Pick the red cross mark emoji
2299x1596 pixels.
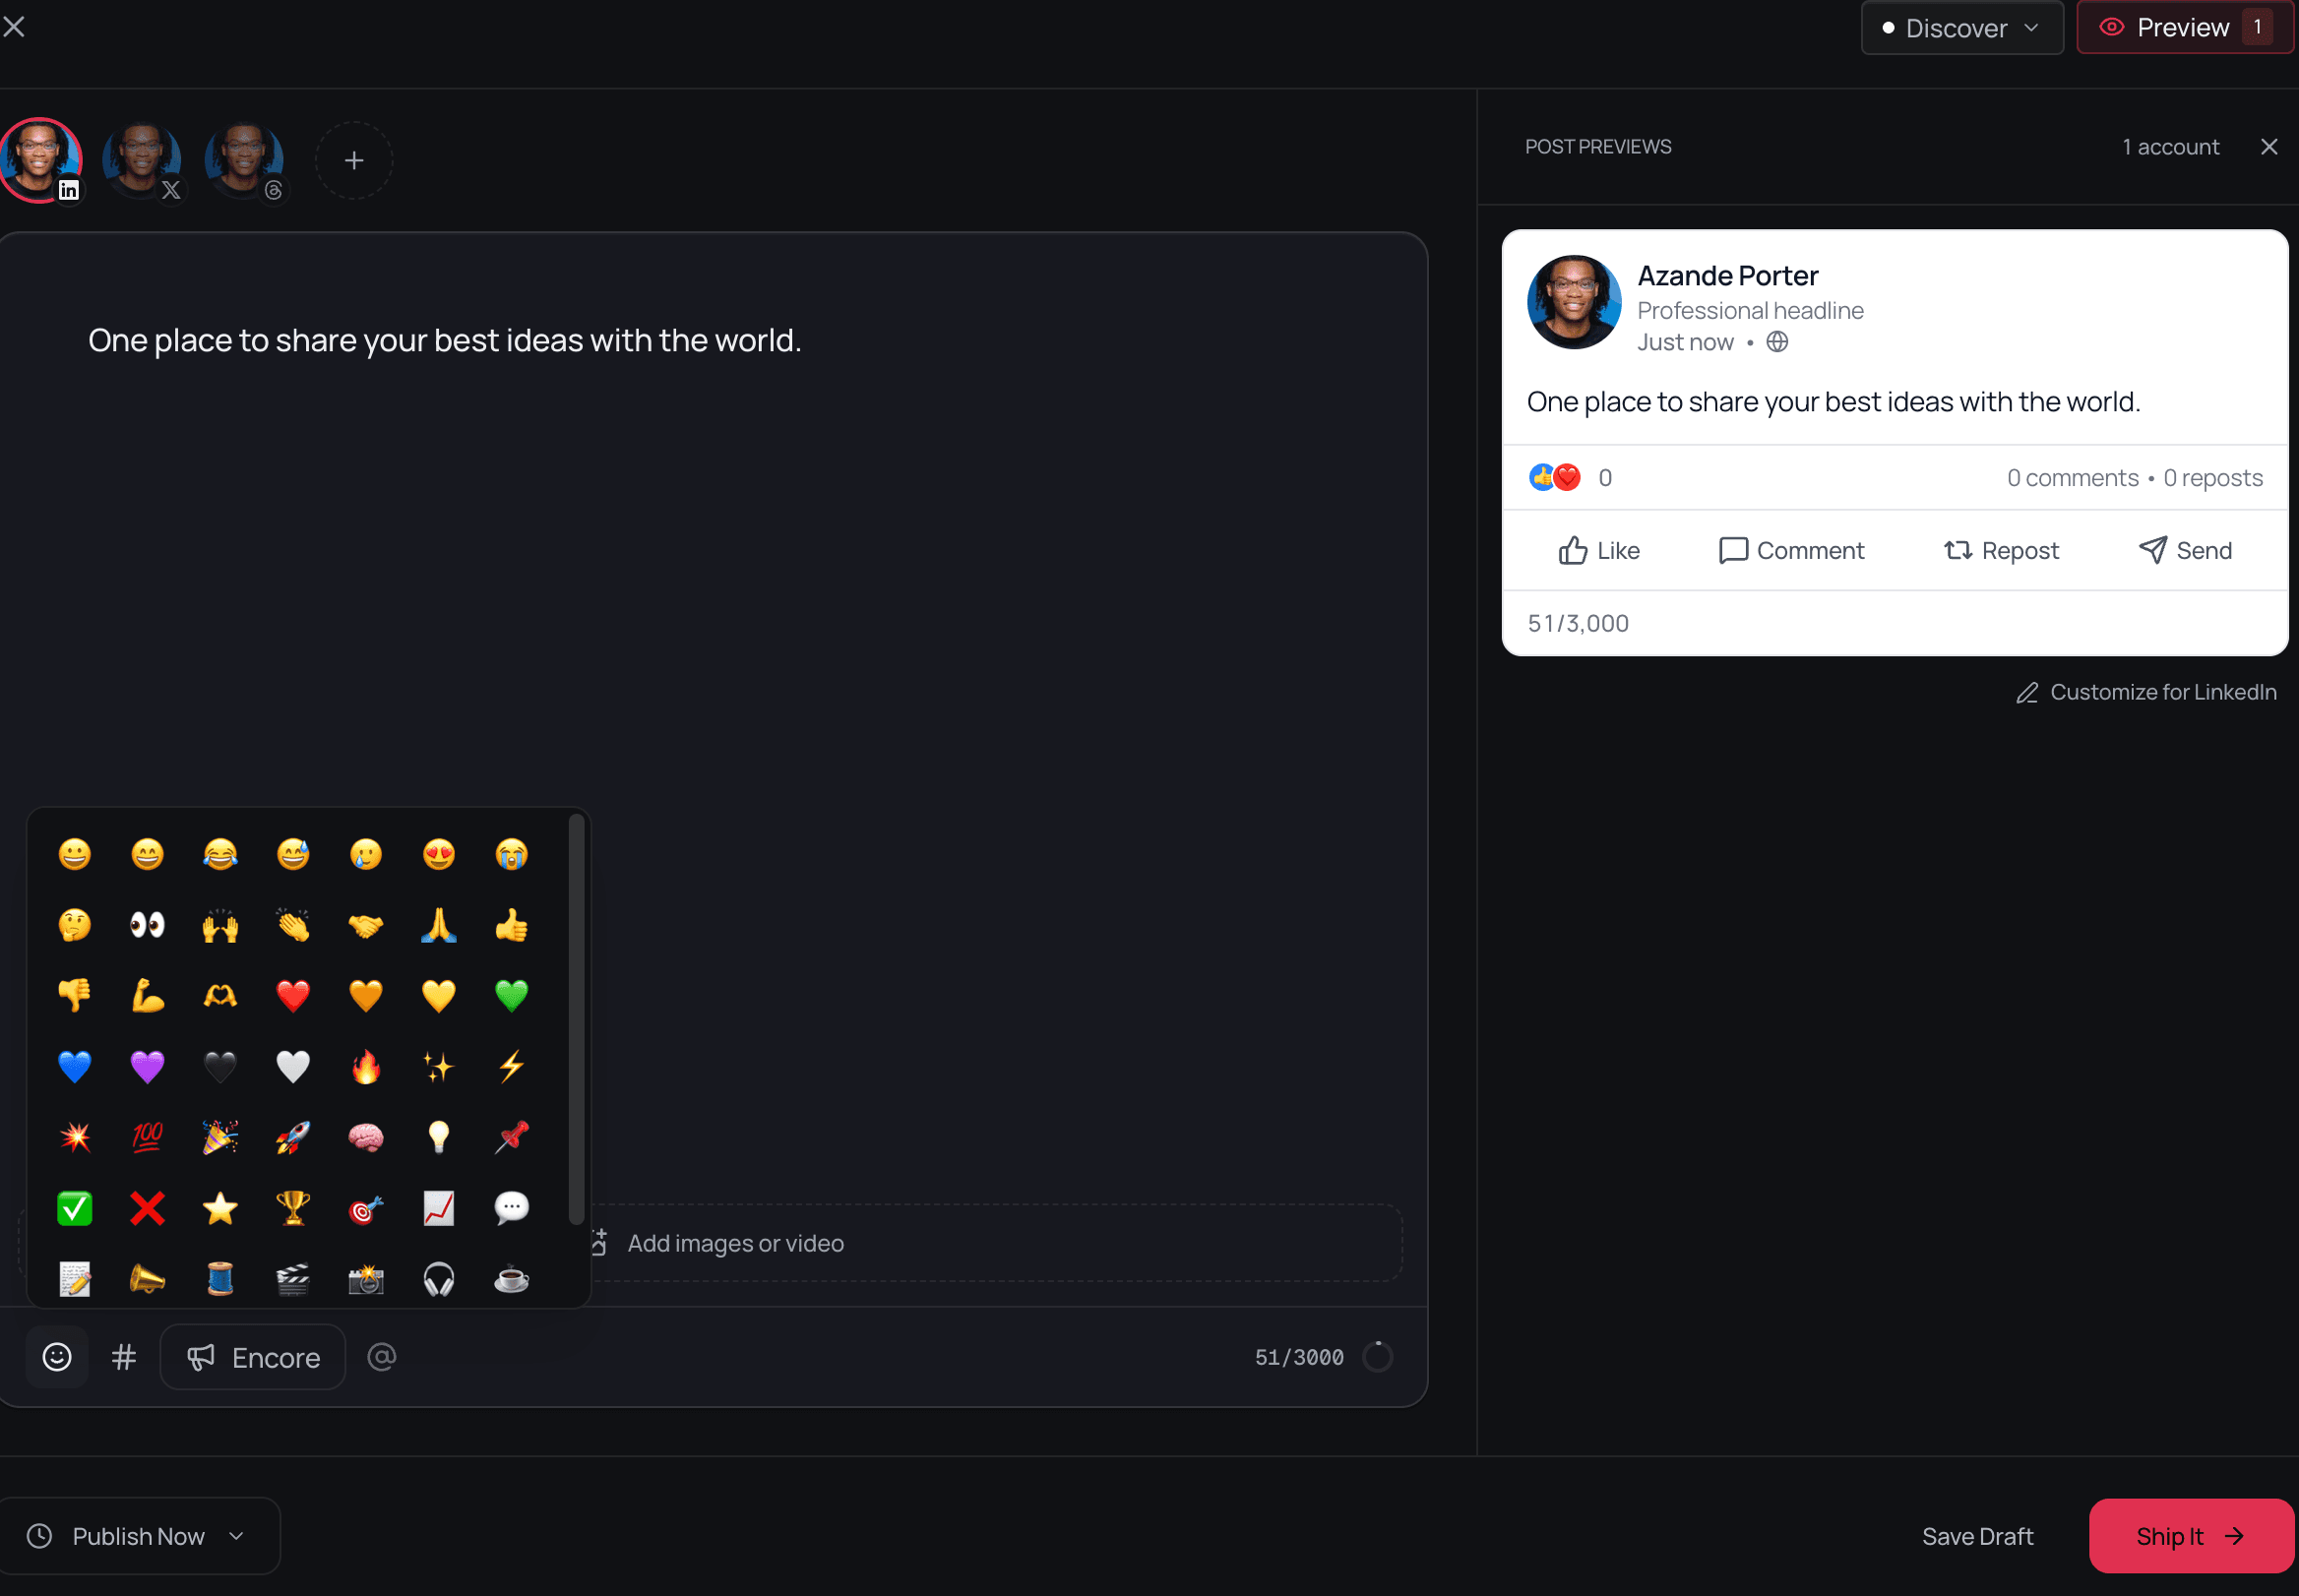148,1208
